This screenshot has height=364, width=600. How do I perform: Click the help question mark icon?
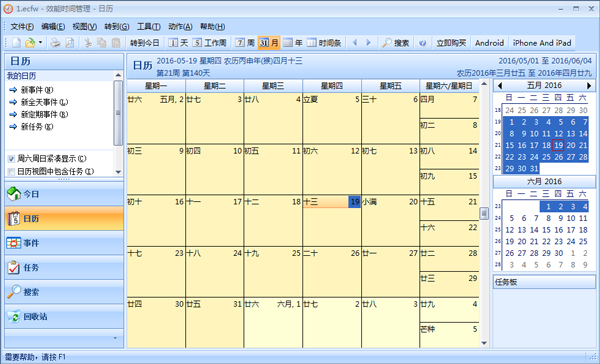(x=422, y=43)
